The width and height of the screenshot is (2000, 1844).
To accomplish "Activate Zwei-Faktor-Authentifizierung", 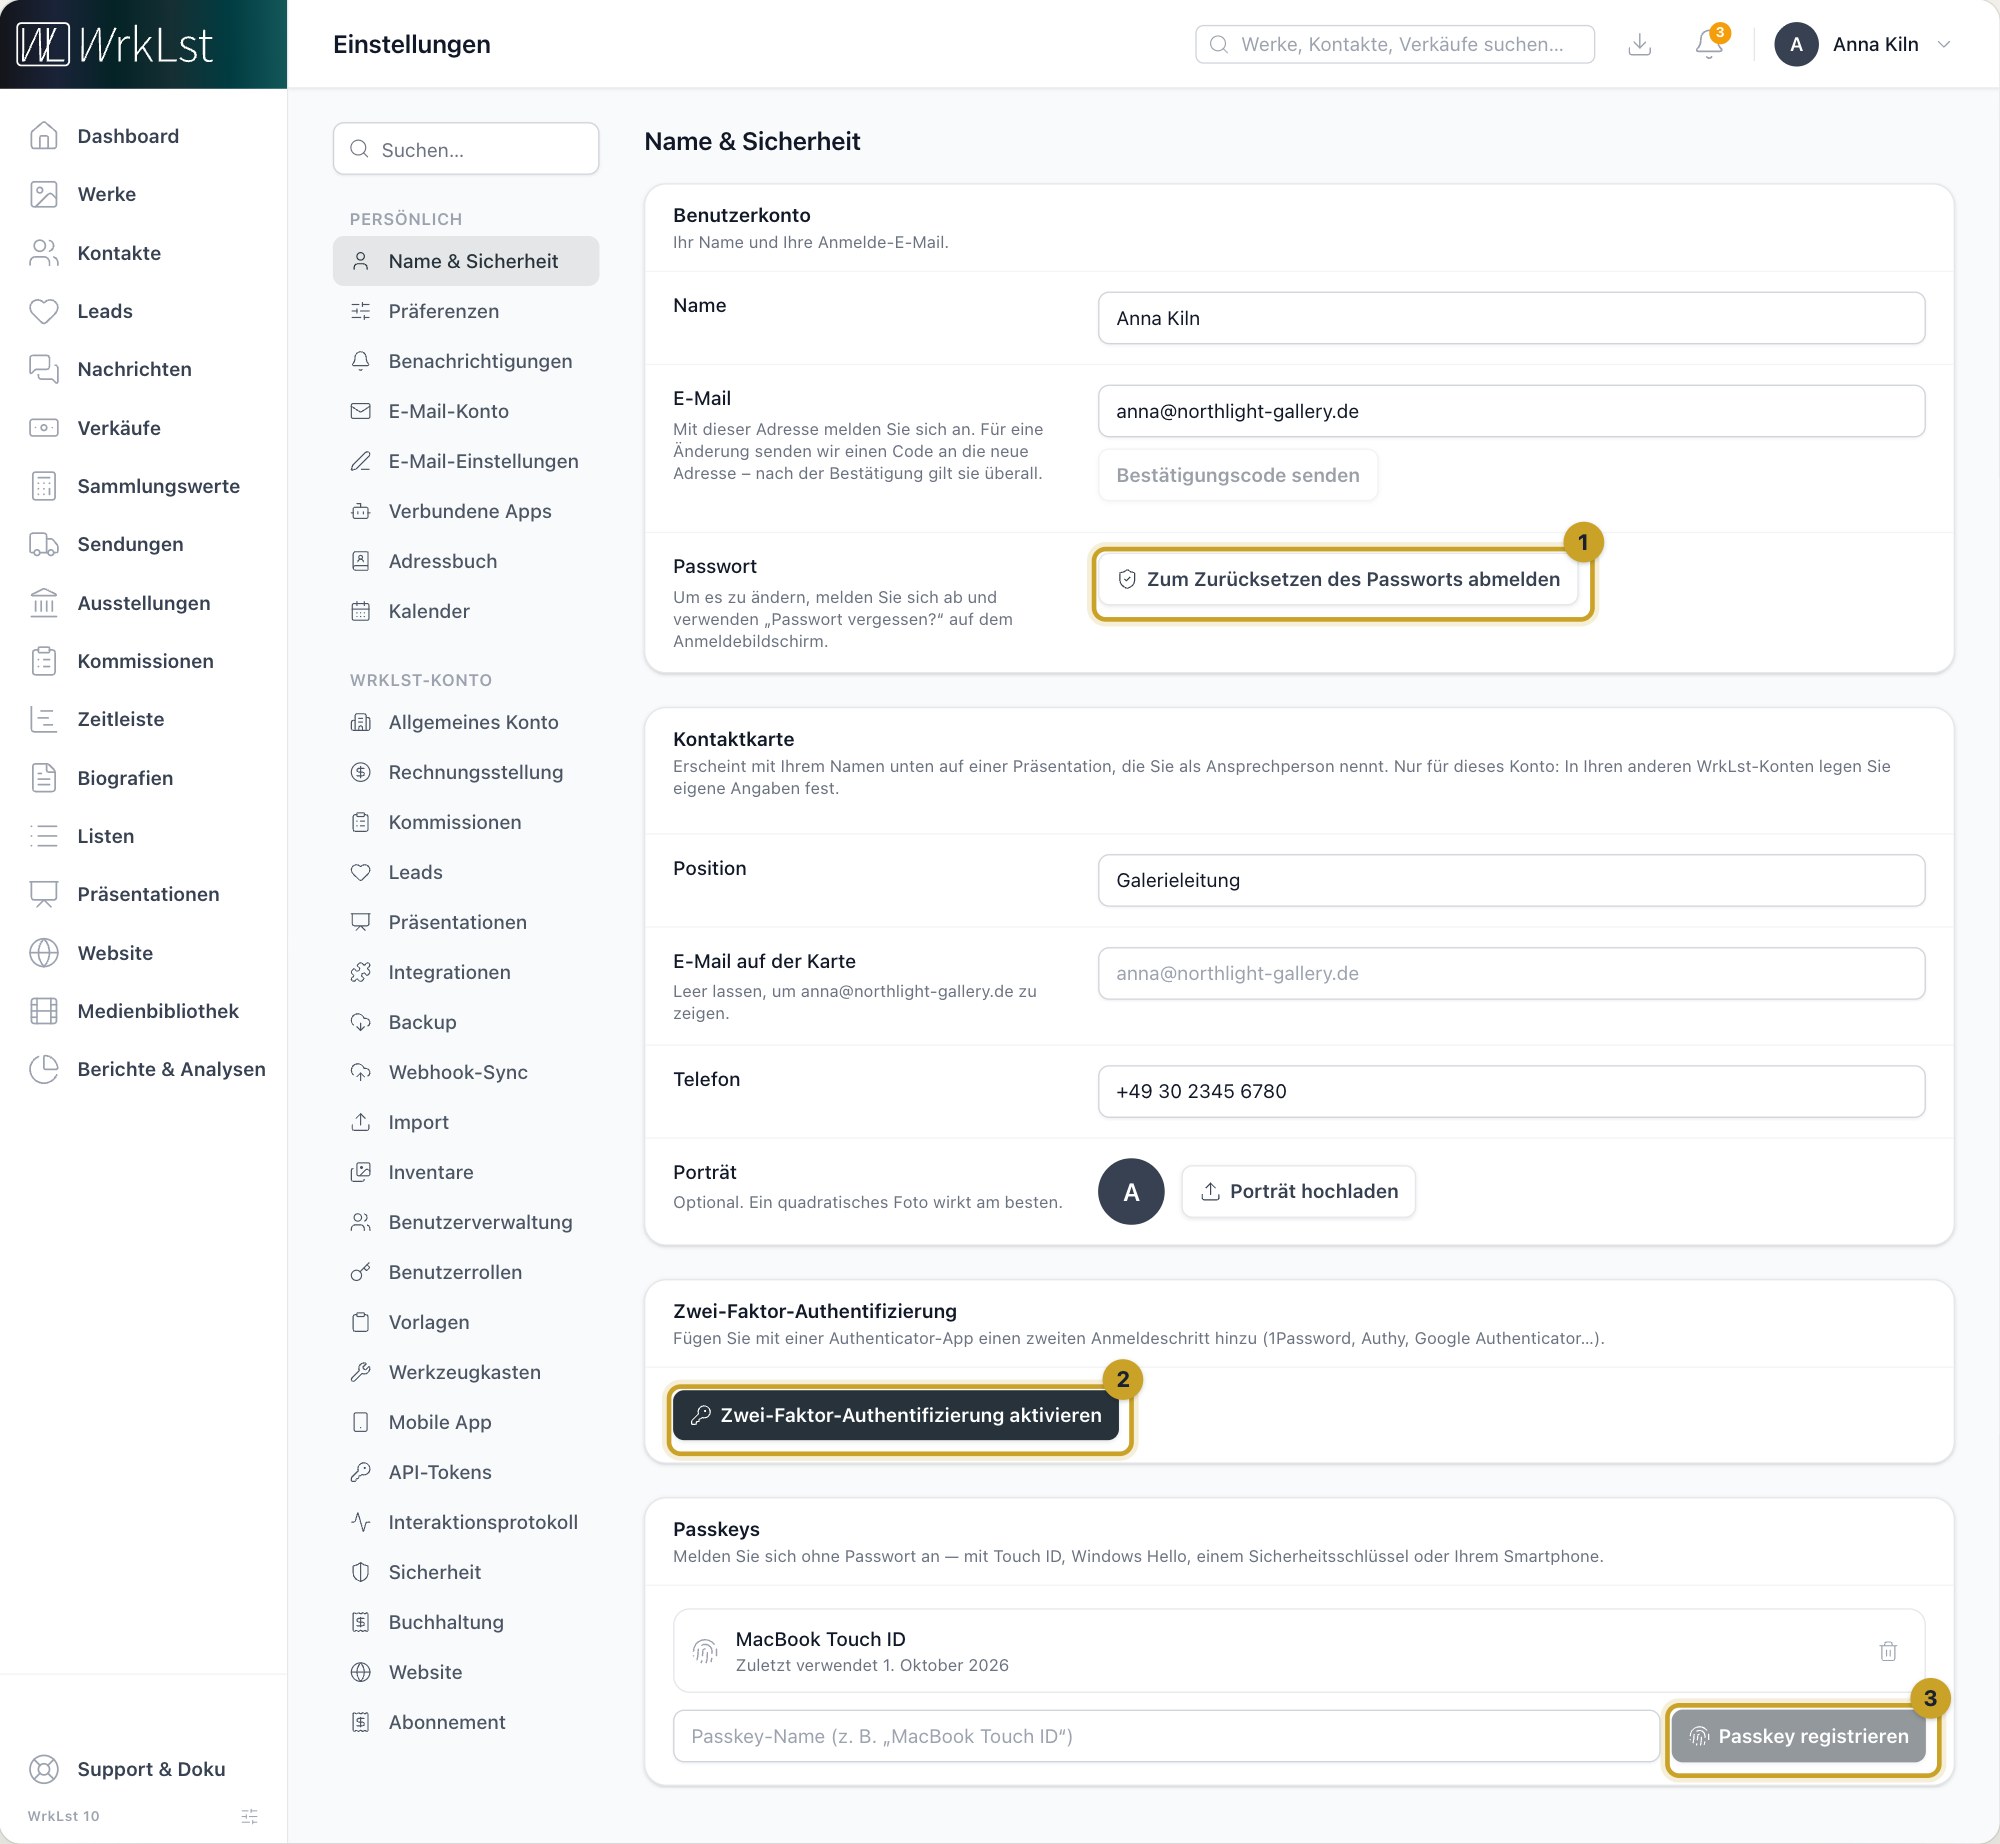I will [896, 1415].
